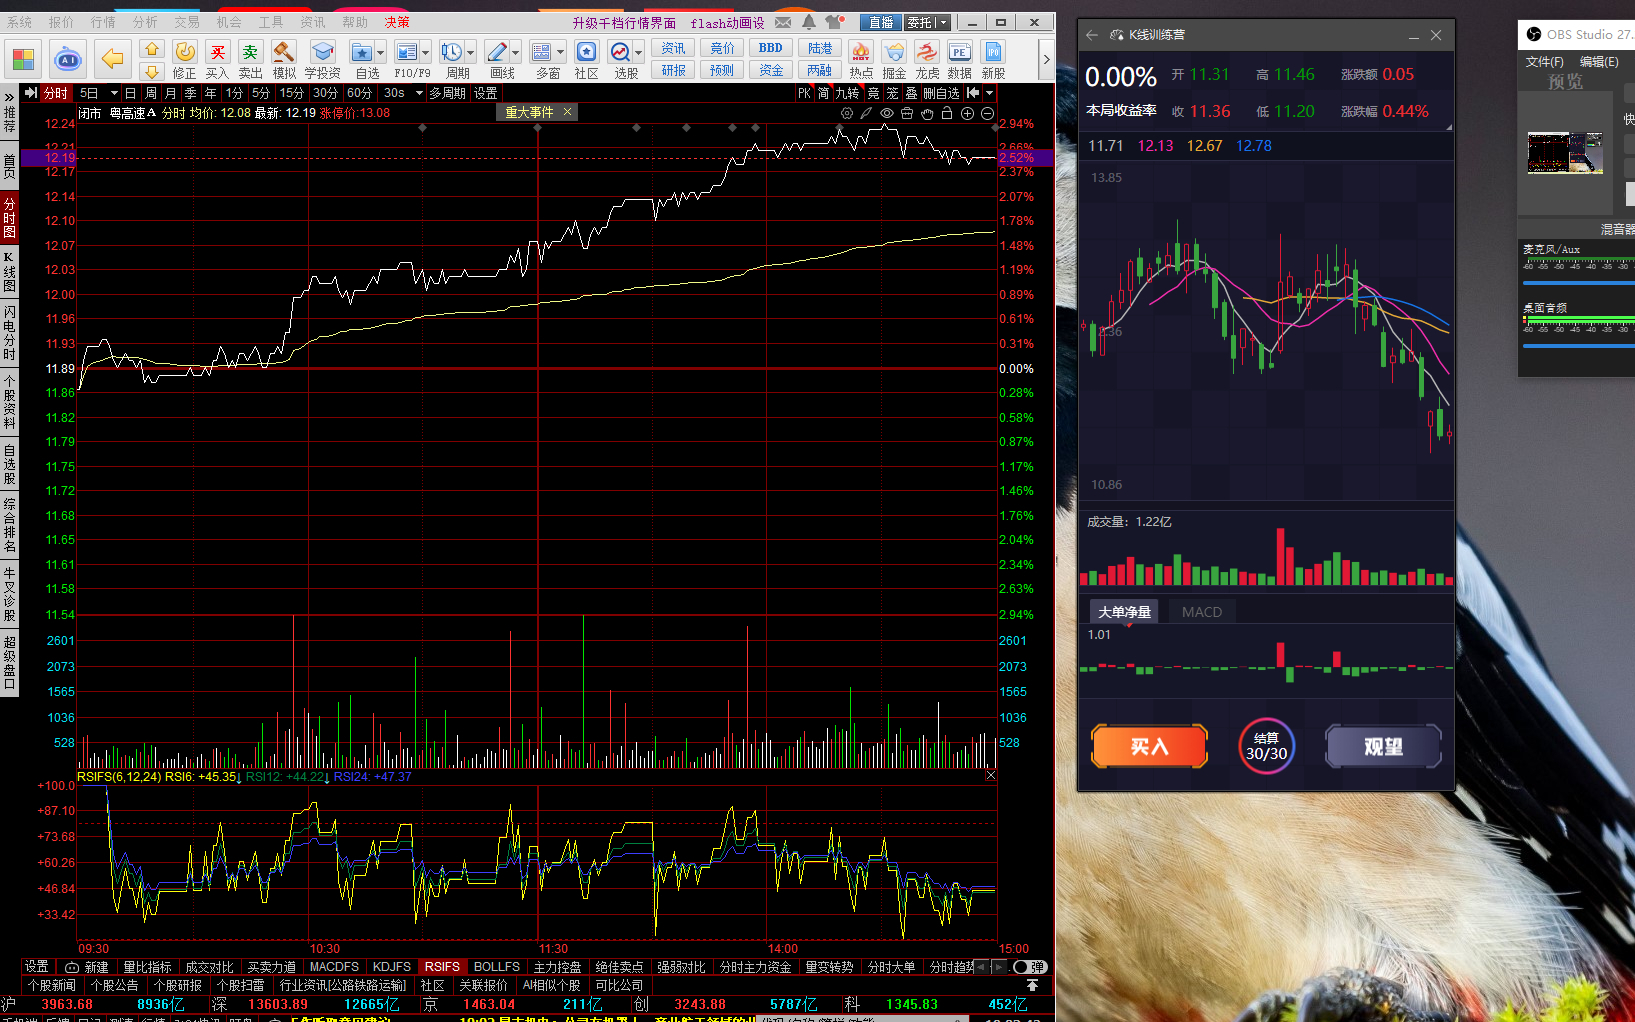Viewport: 1635px width, 1022px height.
Task: Click the 社区 community toolbar icon
Action: coord(586,60)
